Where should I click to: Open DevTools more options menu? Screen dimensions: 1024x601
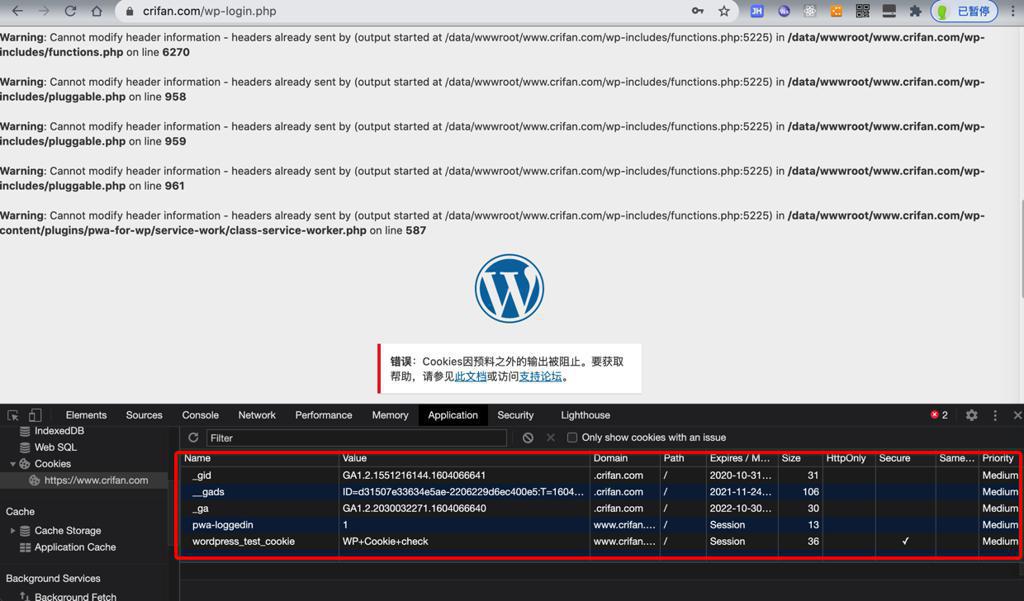tap(995, 415)
